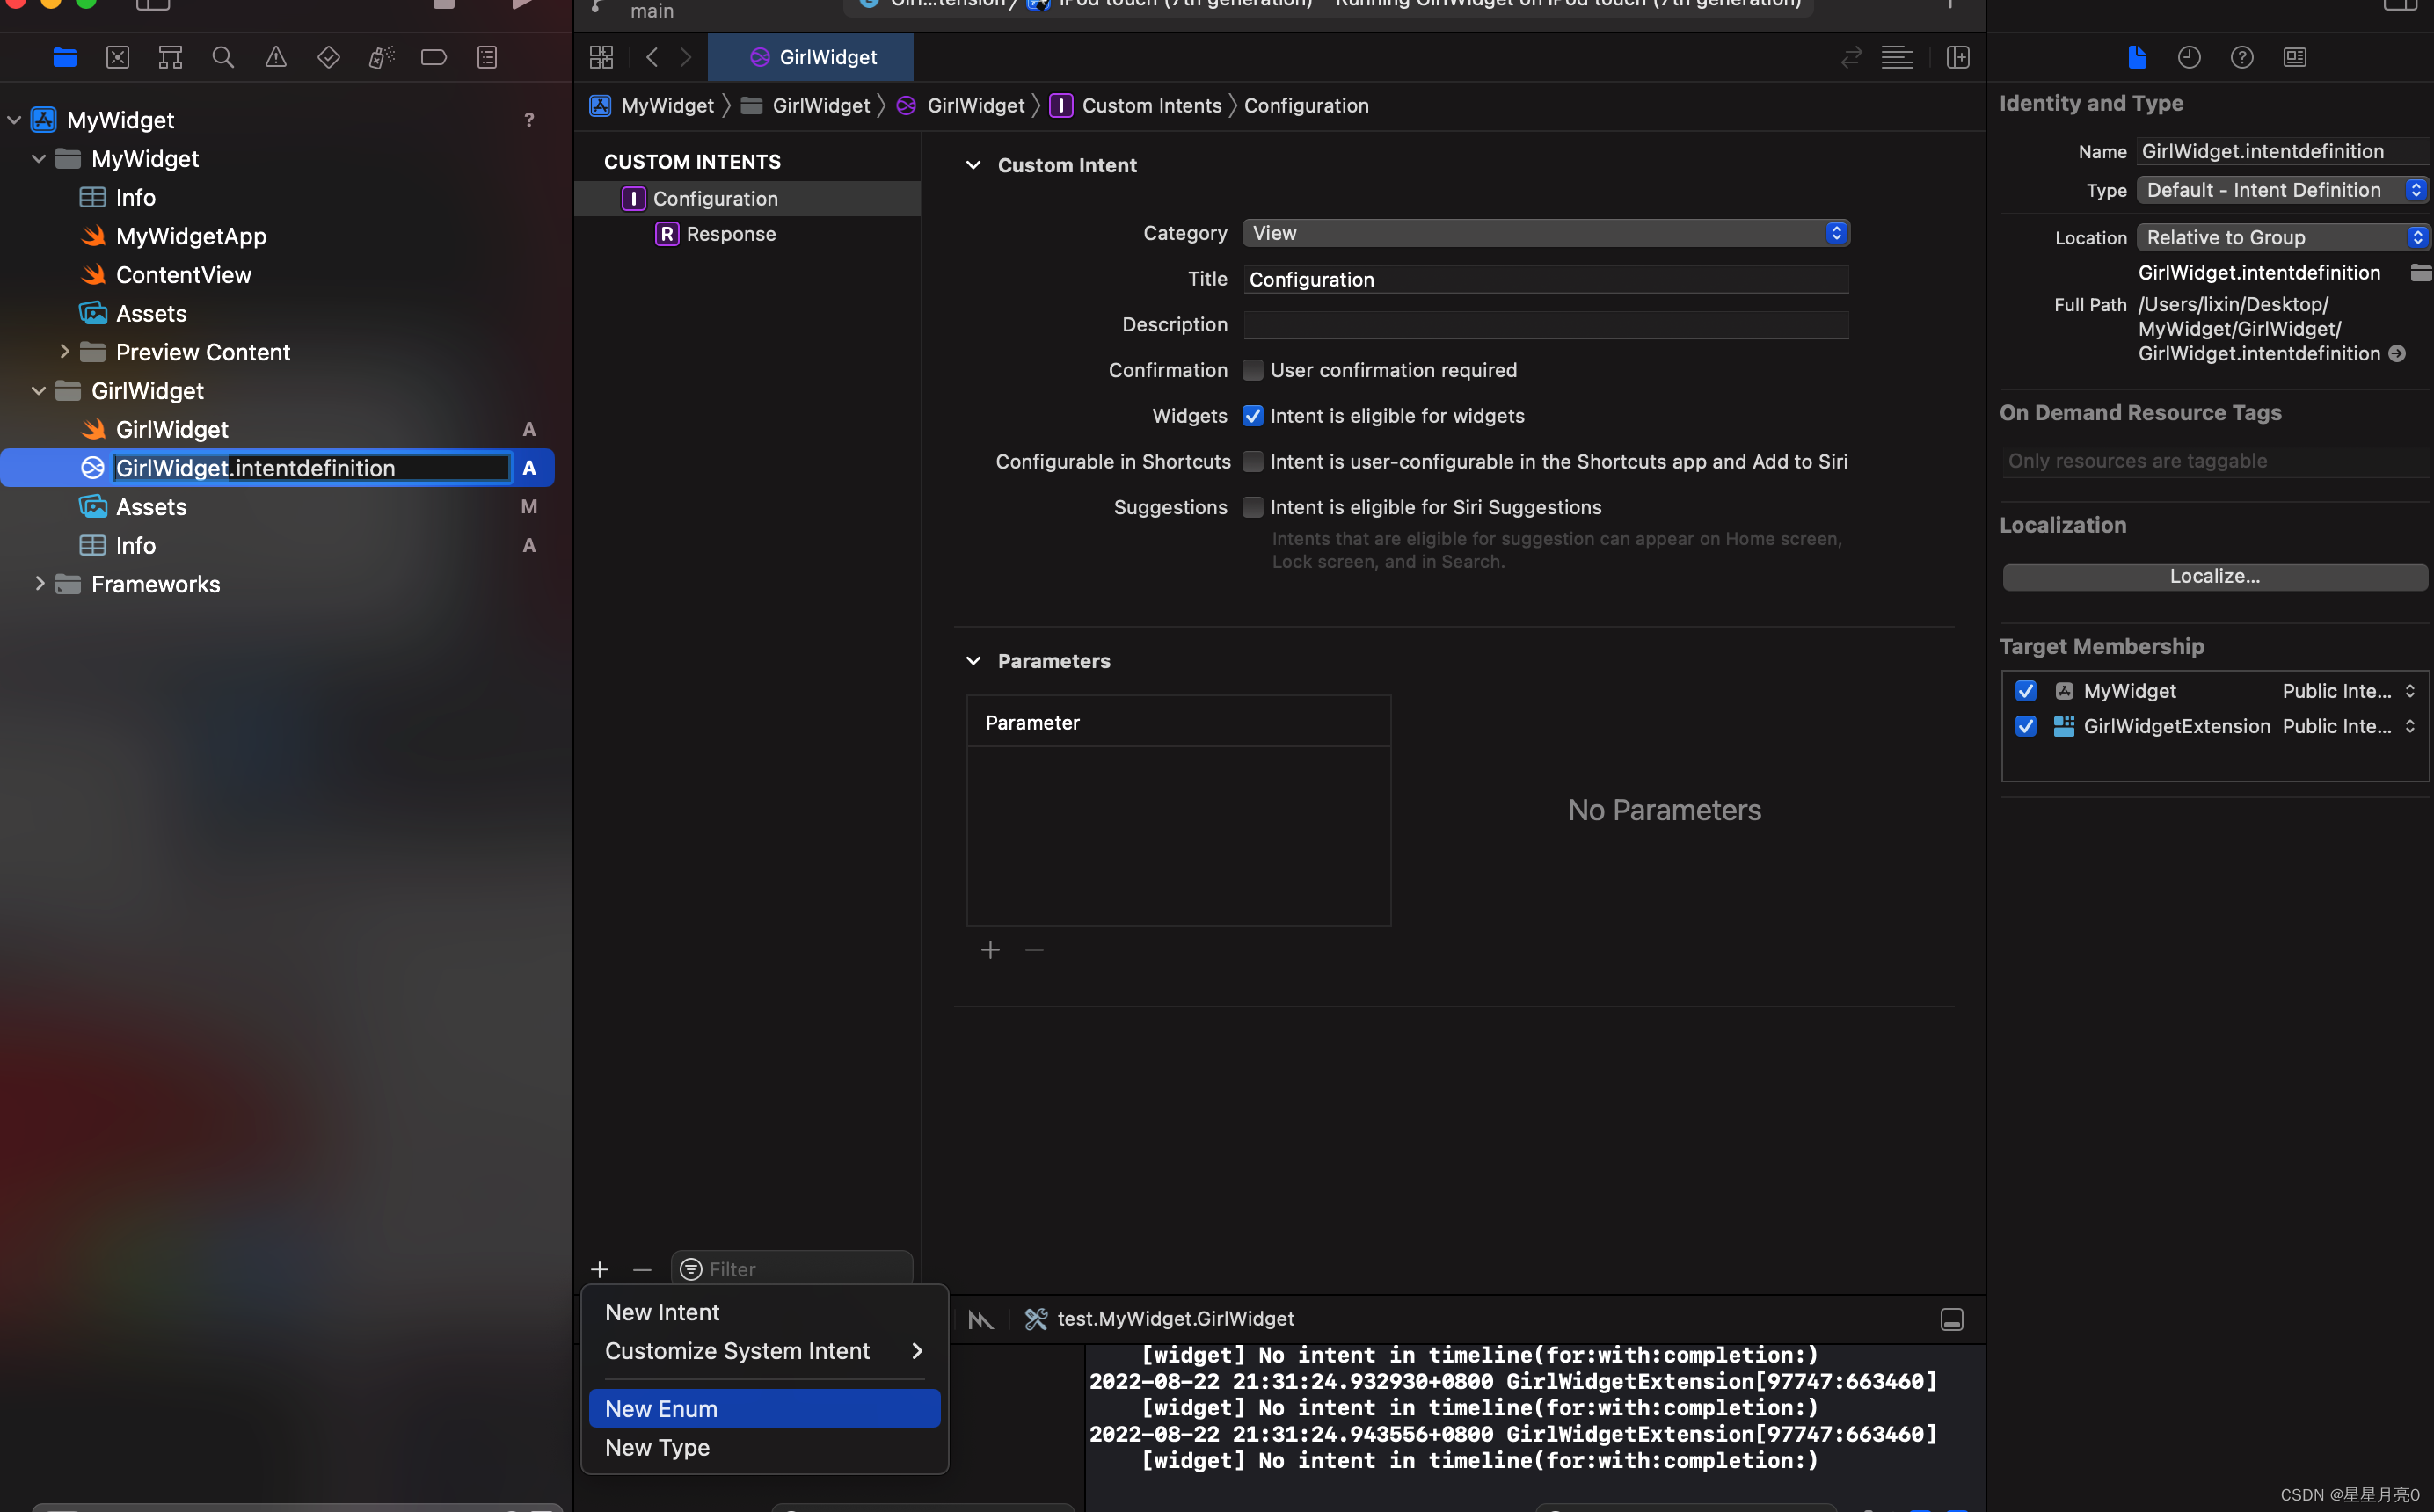Open the Breakpoint navigator icon

pos(434,57)
